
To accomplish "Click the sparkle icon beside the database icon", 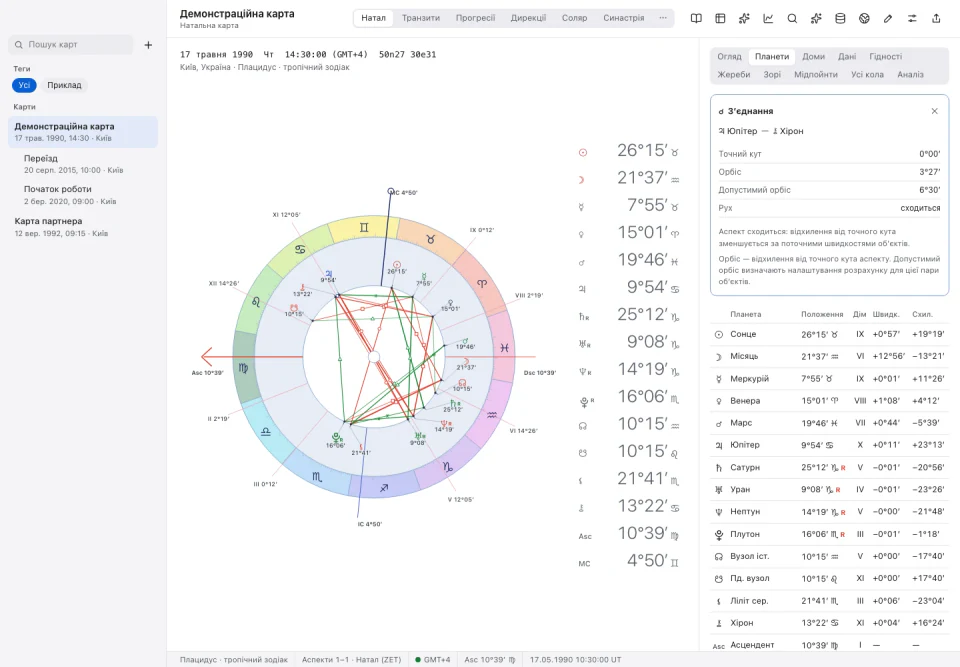I will [x=816, y=18].
